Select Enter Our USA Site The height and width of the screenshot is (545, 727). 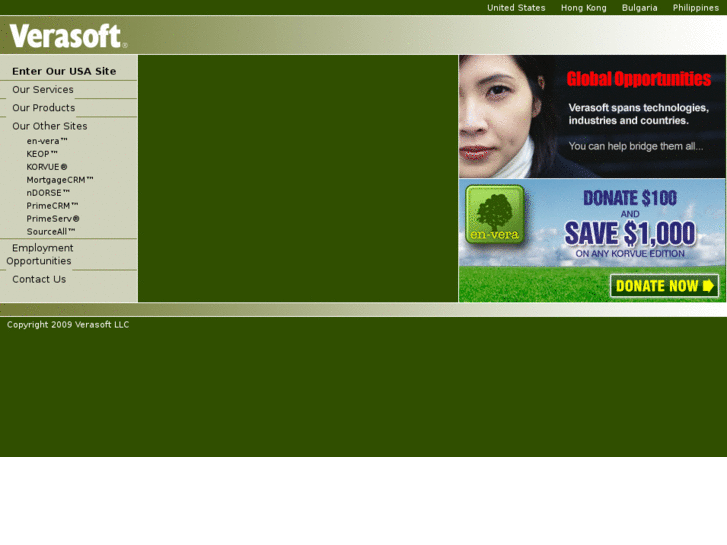click(64, 71)
